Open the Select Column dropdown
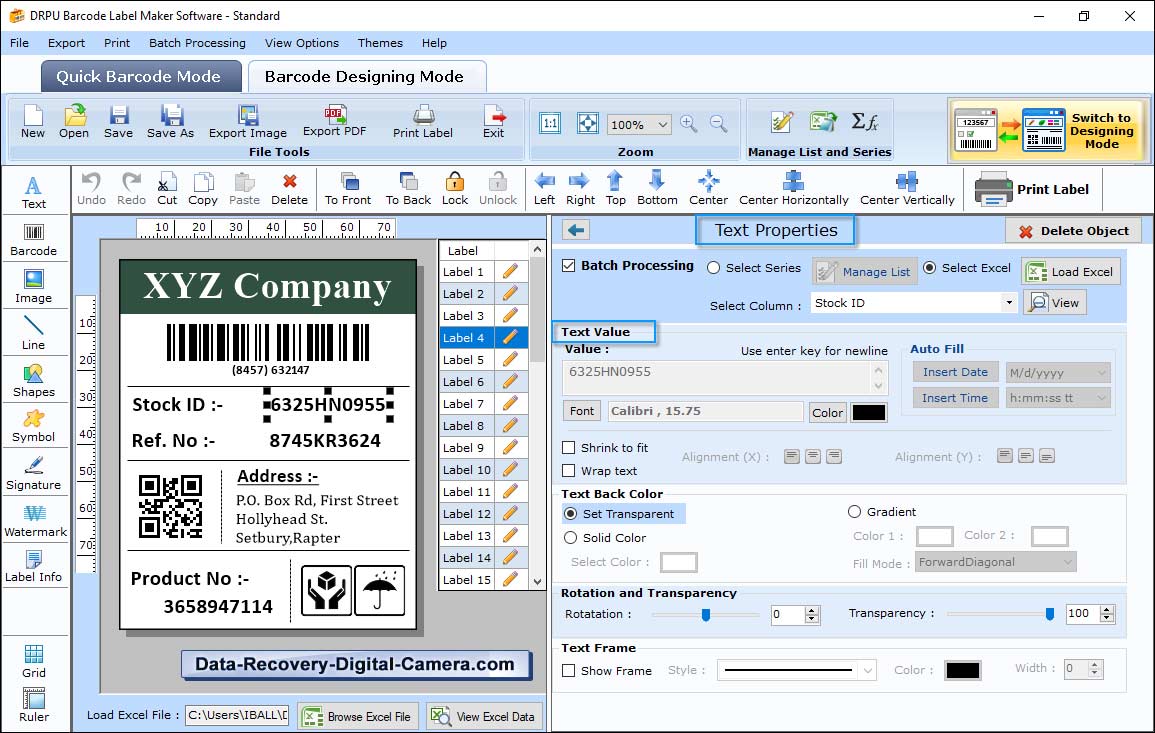 (x=1008, y=303)
